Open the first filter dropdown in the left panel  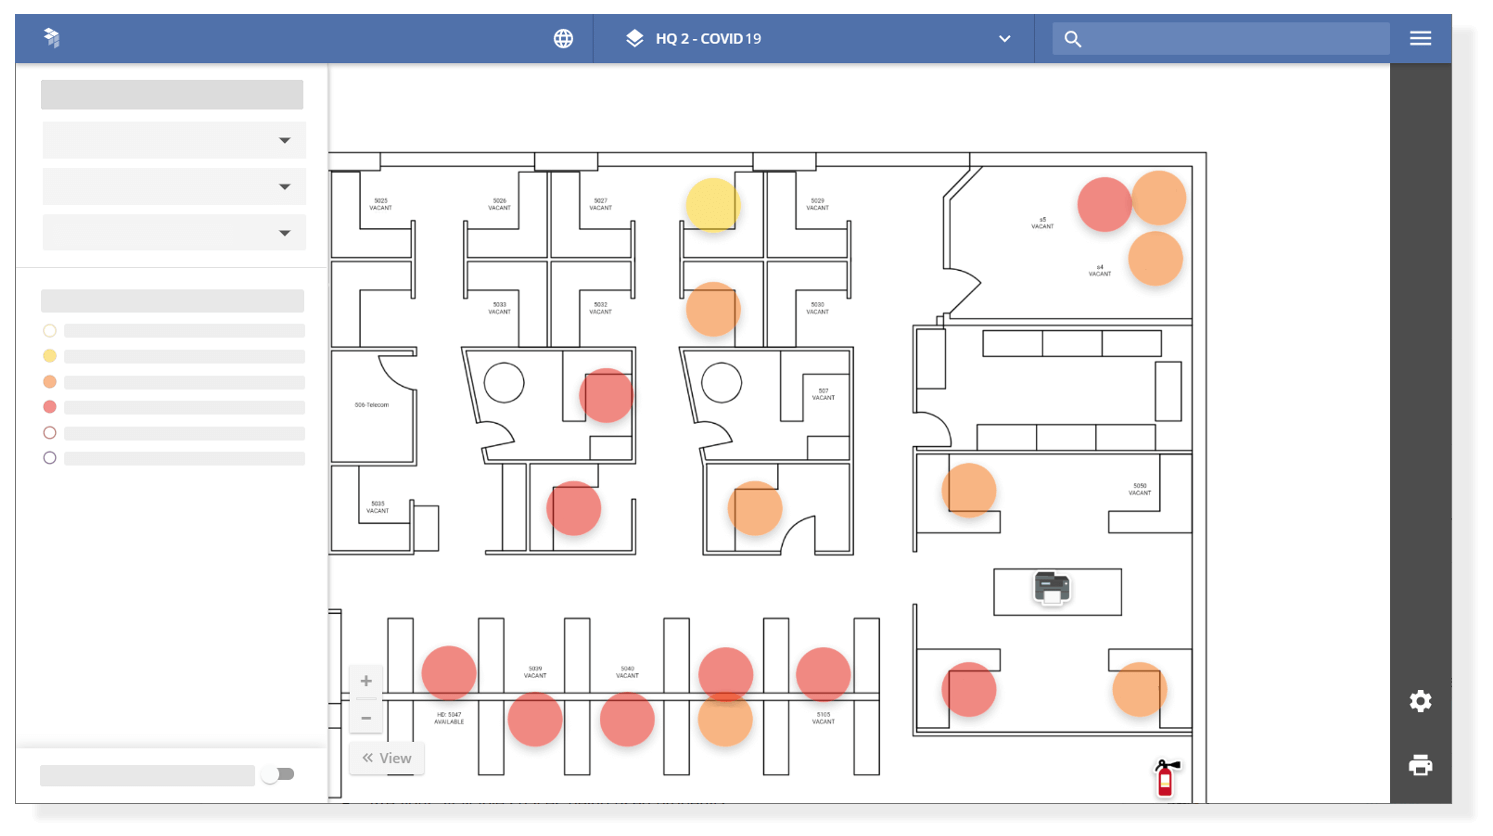[174, 140]
